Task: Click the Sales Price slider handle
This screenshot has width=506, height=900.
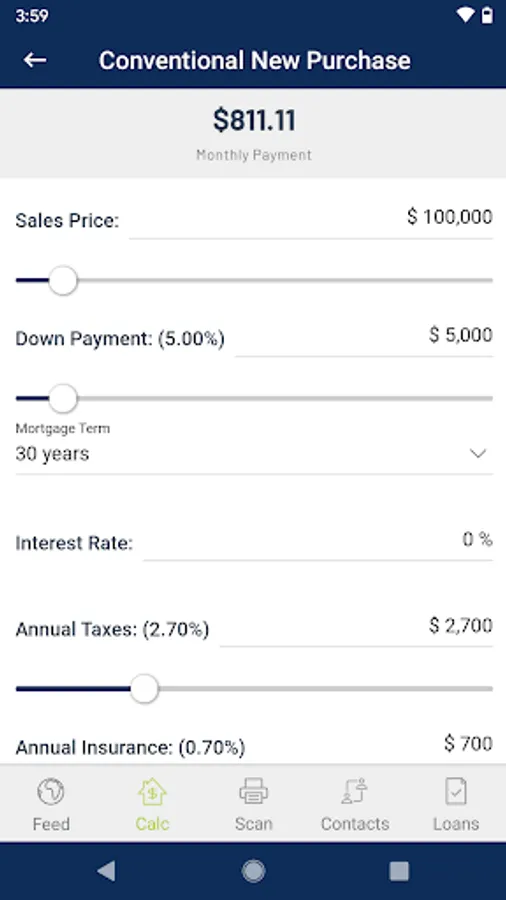Action: pos(63,281)
